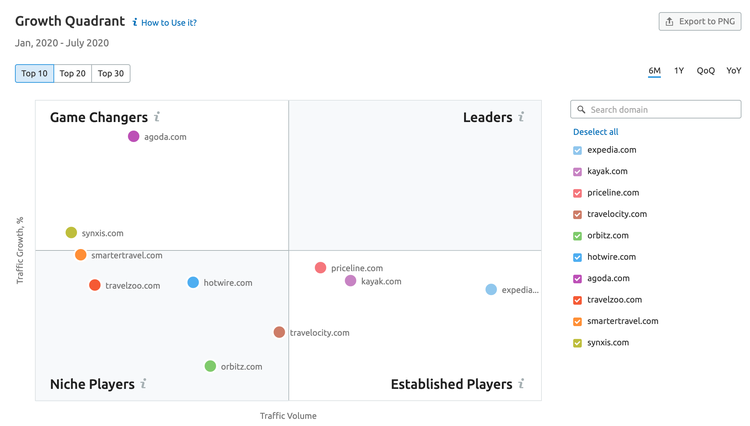
Task: Click the travelzoo.com chart label
Action: 132,285
